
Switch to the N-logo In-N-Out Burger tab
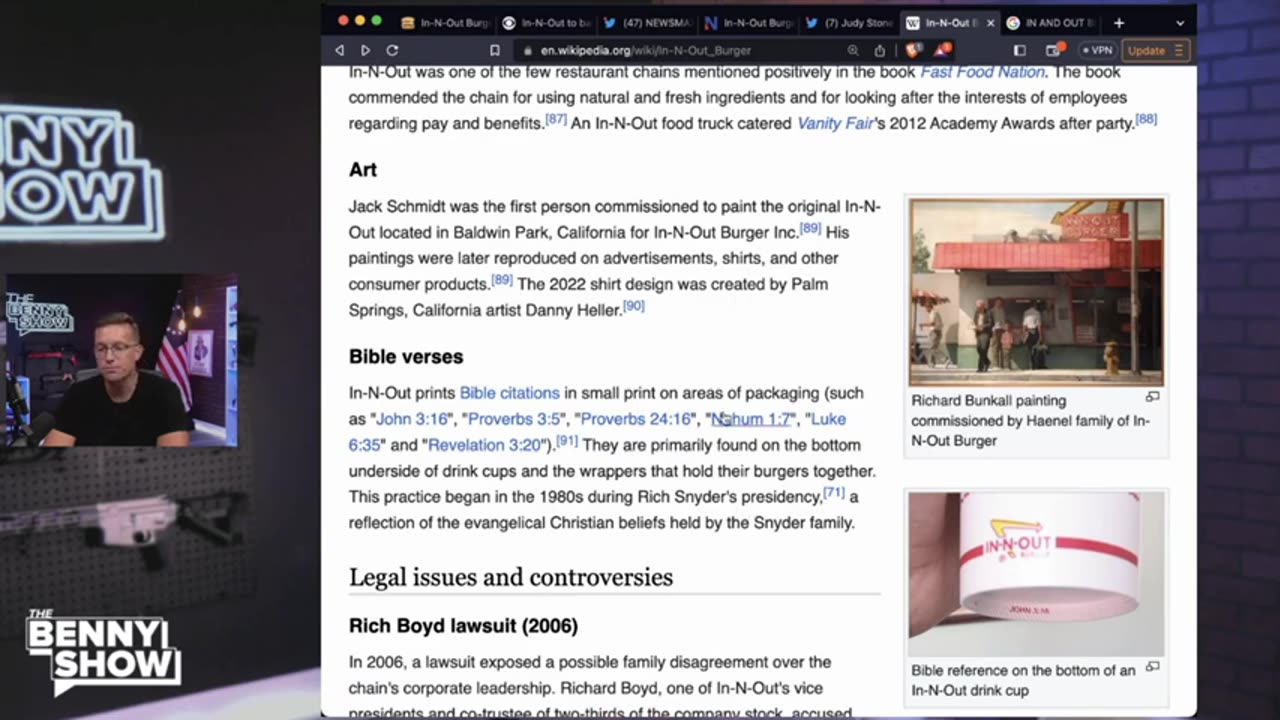click(750, 22)
